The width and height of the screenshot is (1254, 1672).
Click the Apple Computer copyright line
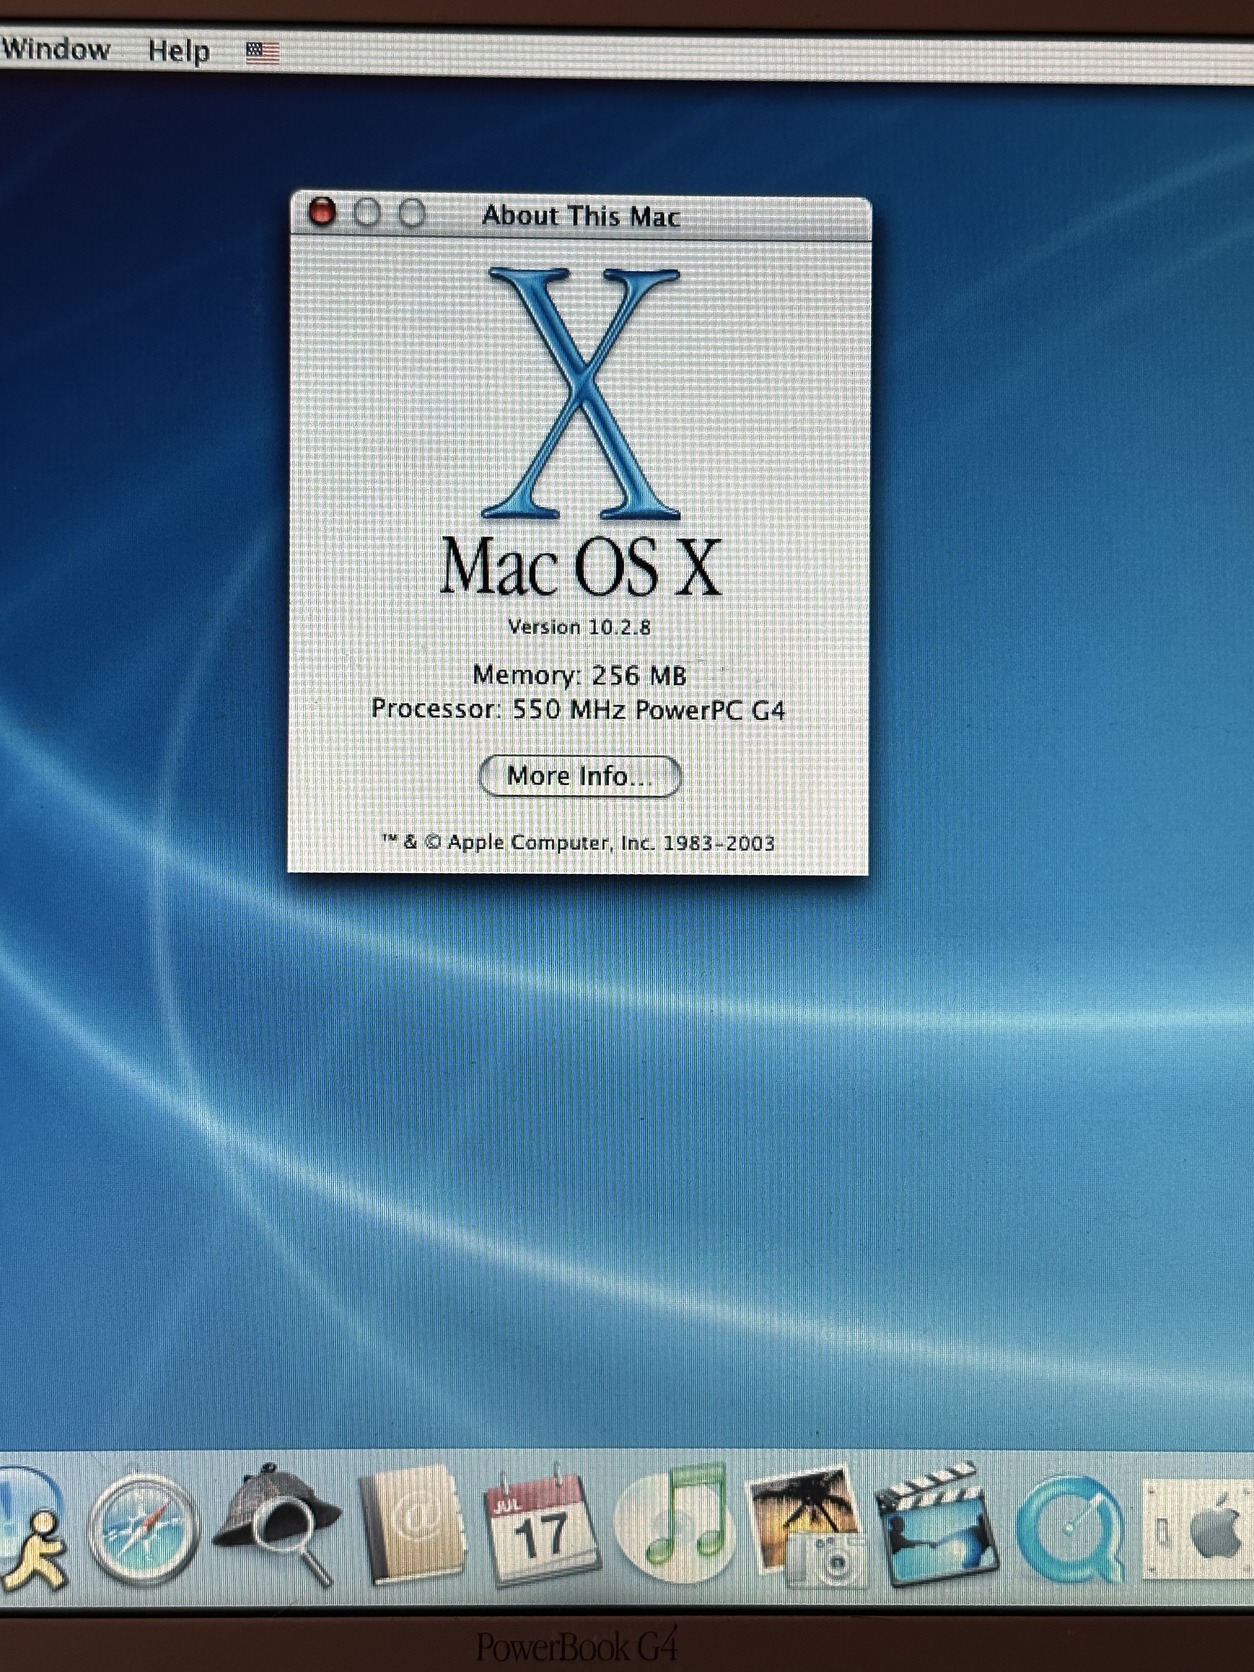point(578,843)
